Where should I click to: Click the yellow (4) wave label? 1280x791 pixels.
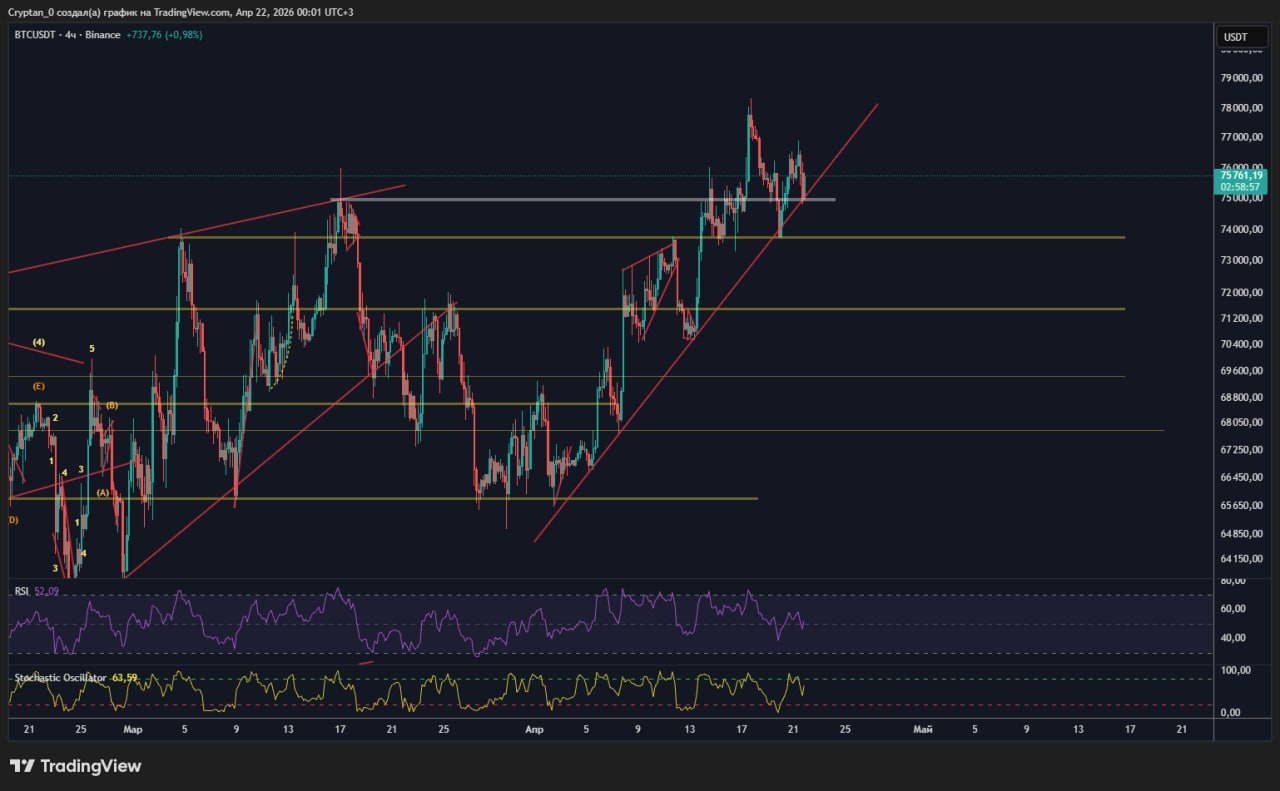click(x=39, y=342)
